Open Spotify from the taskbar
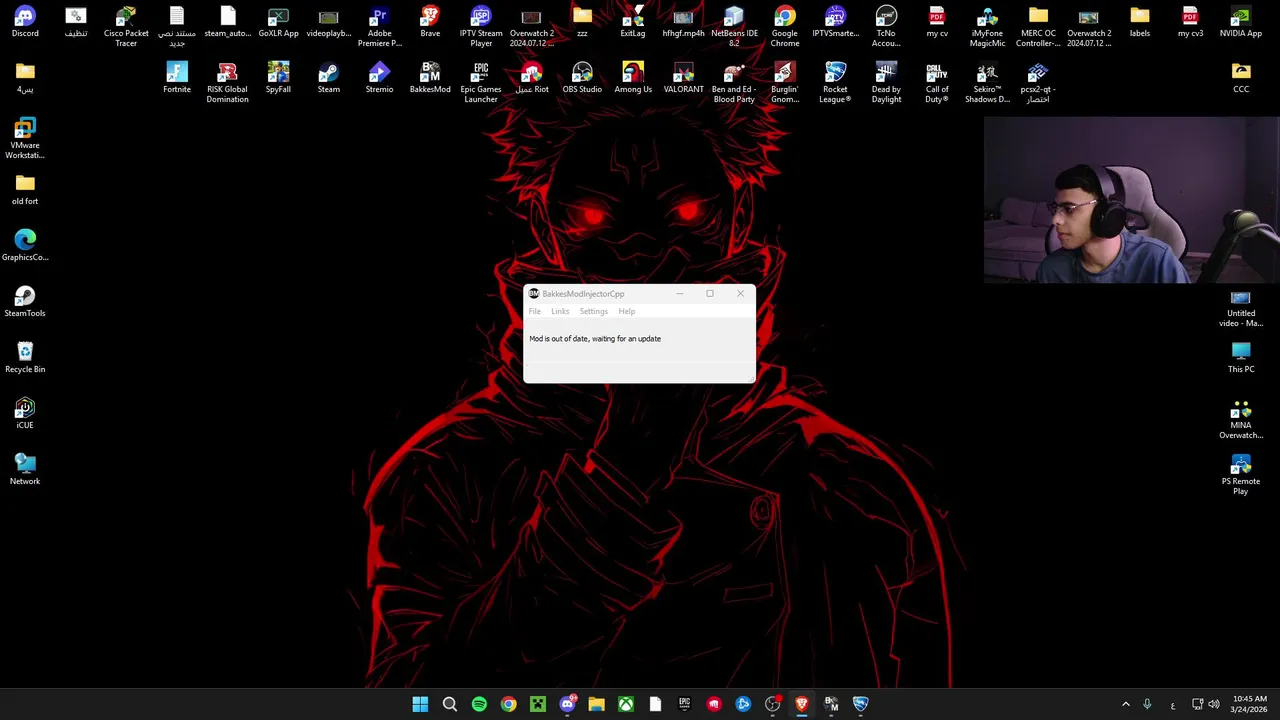1280x720 pixels. (479, 704)
